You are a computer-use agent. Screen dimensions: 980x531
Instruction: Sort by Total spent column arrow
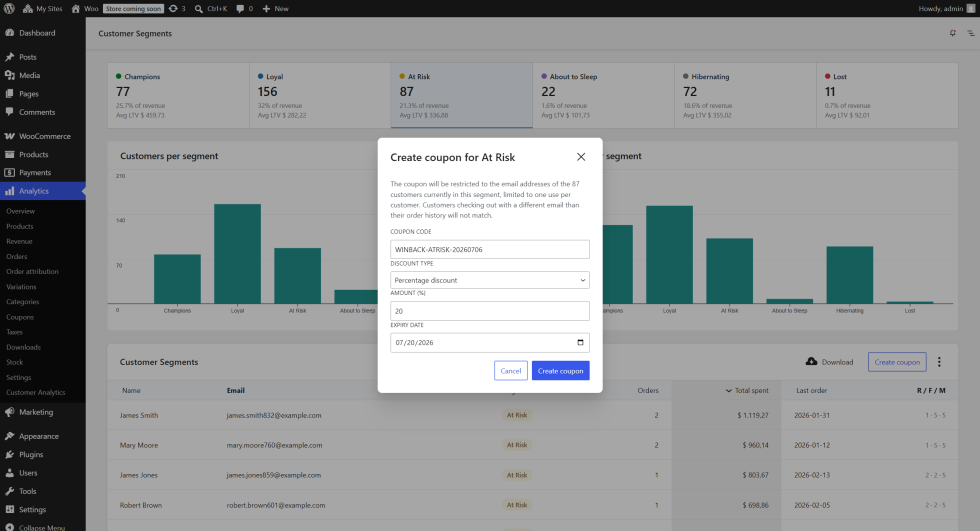pyautogui.click(x=728, y=390)
